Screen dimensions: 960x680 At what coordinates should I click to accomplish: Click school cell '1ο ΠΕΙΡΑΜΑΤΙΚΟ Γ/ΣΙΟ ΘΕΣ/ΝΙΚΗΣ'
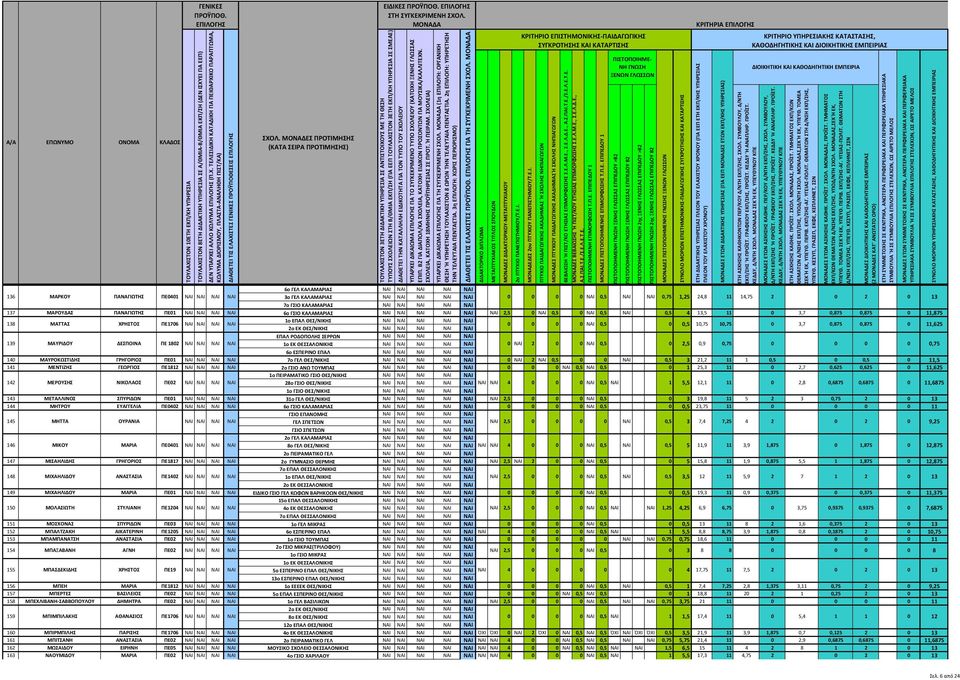307,375
